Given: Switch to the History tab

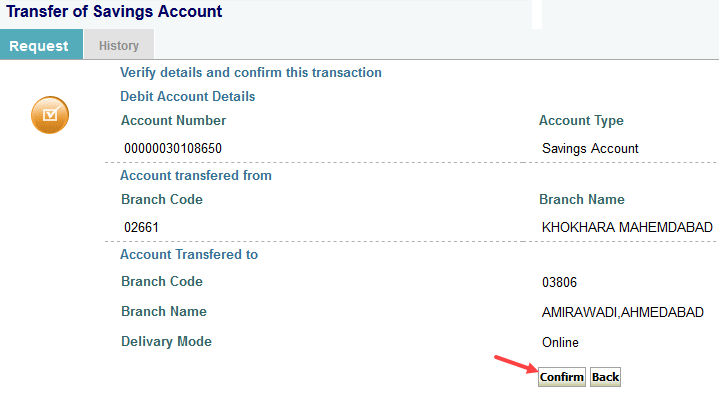Looking at the screenshot, I should click(119, 45).
